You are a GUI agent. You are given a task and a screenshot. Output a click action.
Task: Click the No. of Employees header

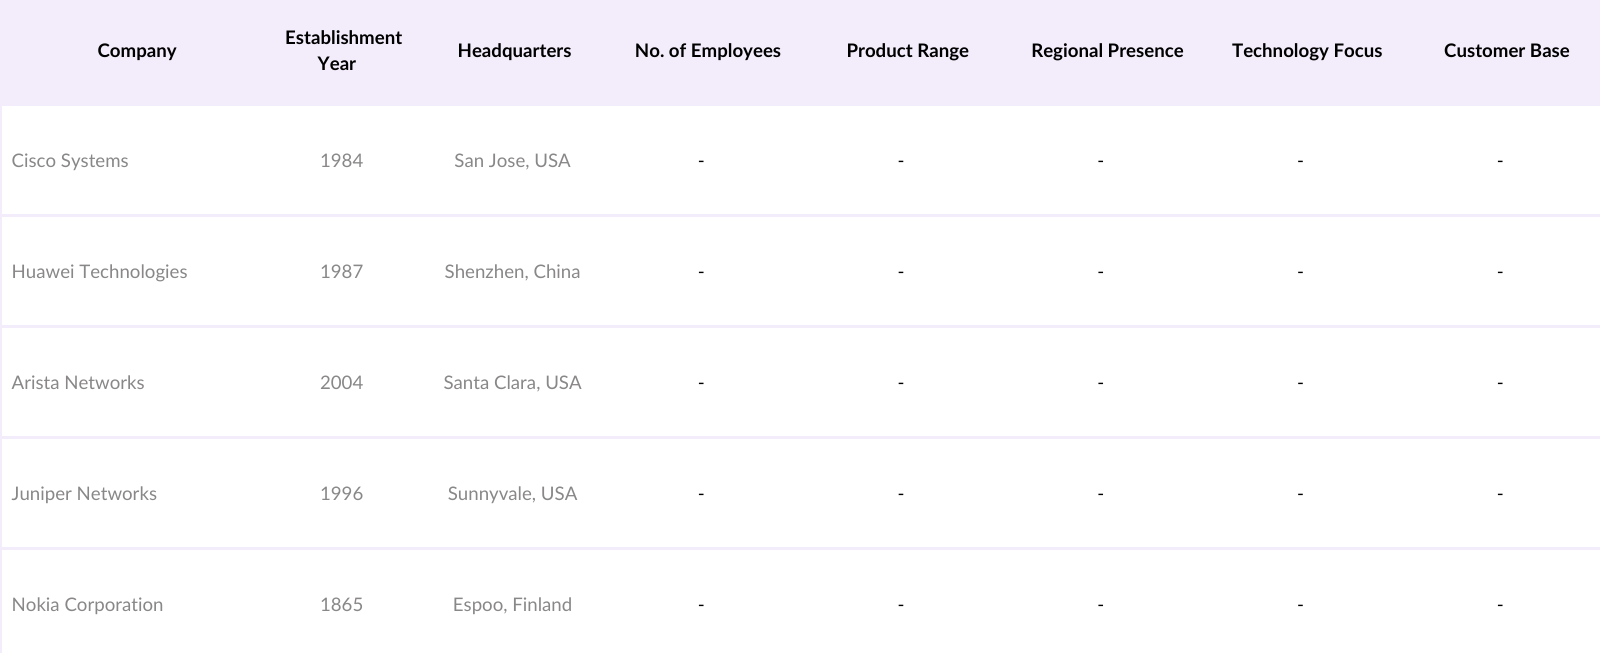707,51
